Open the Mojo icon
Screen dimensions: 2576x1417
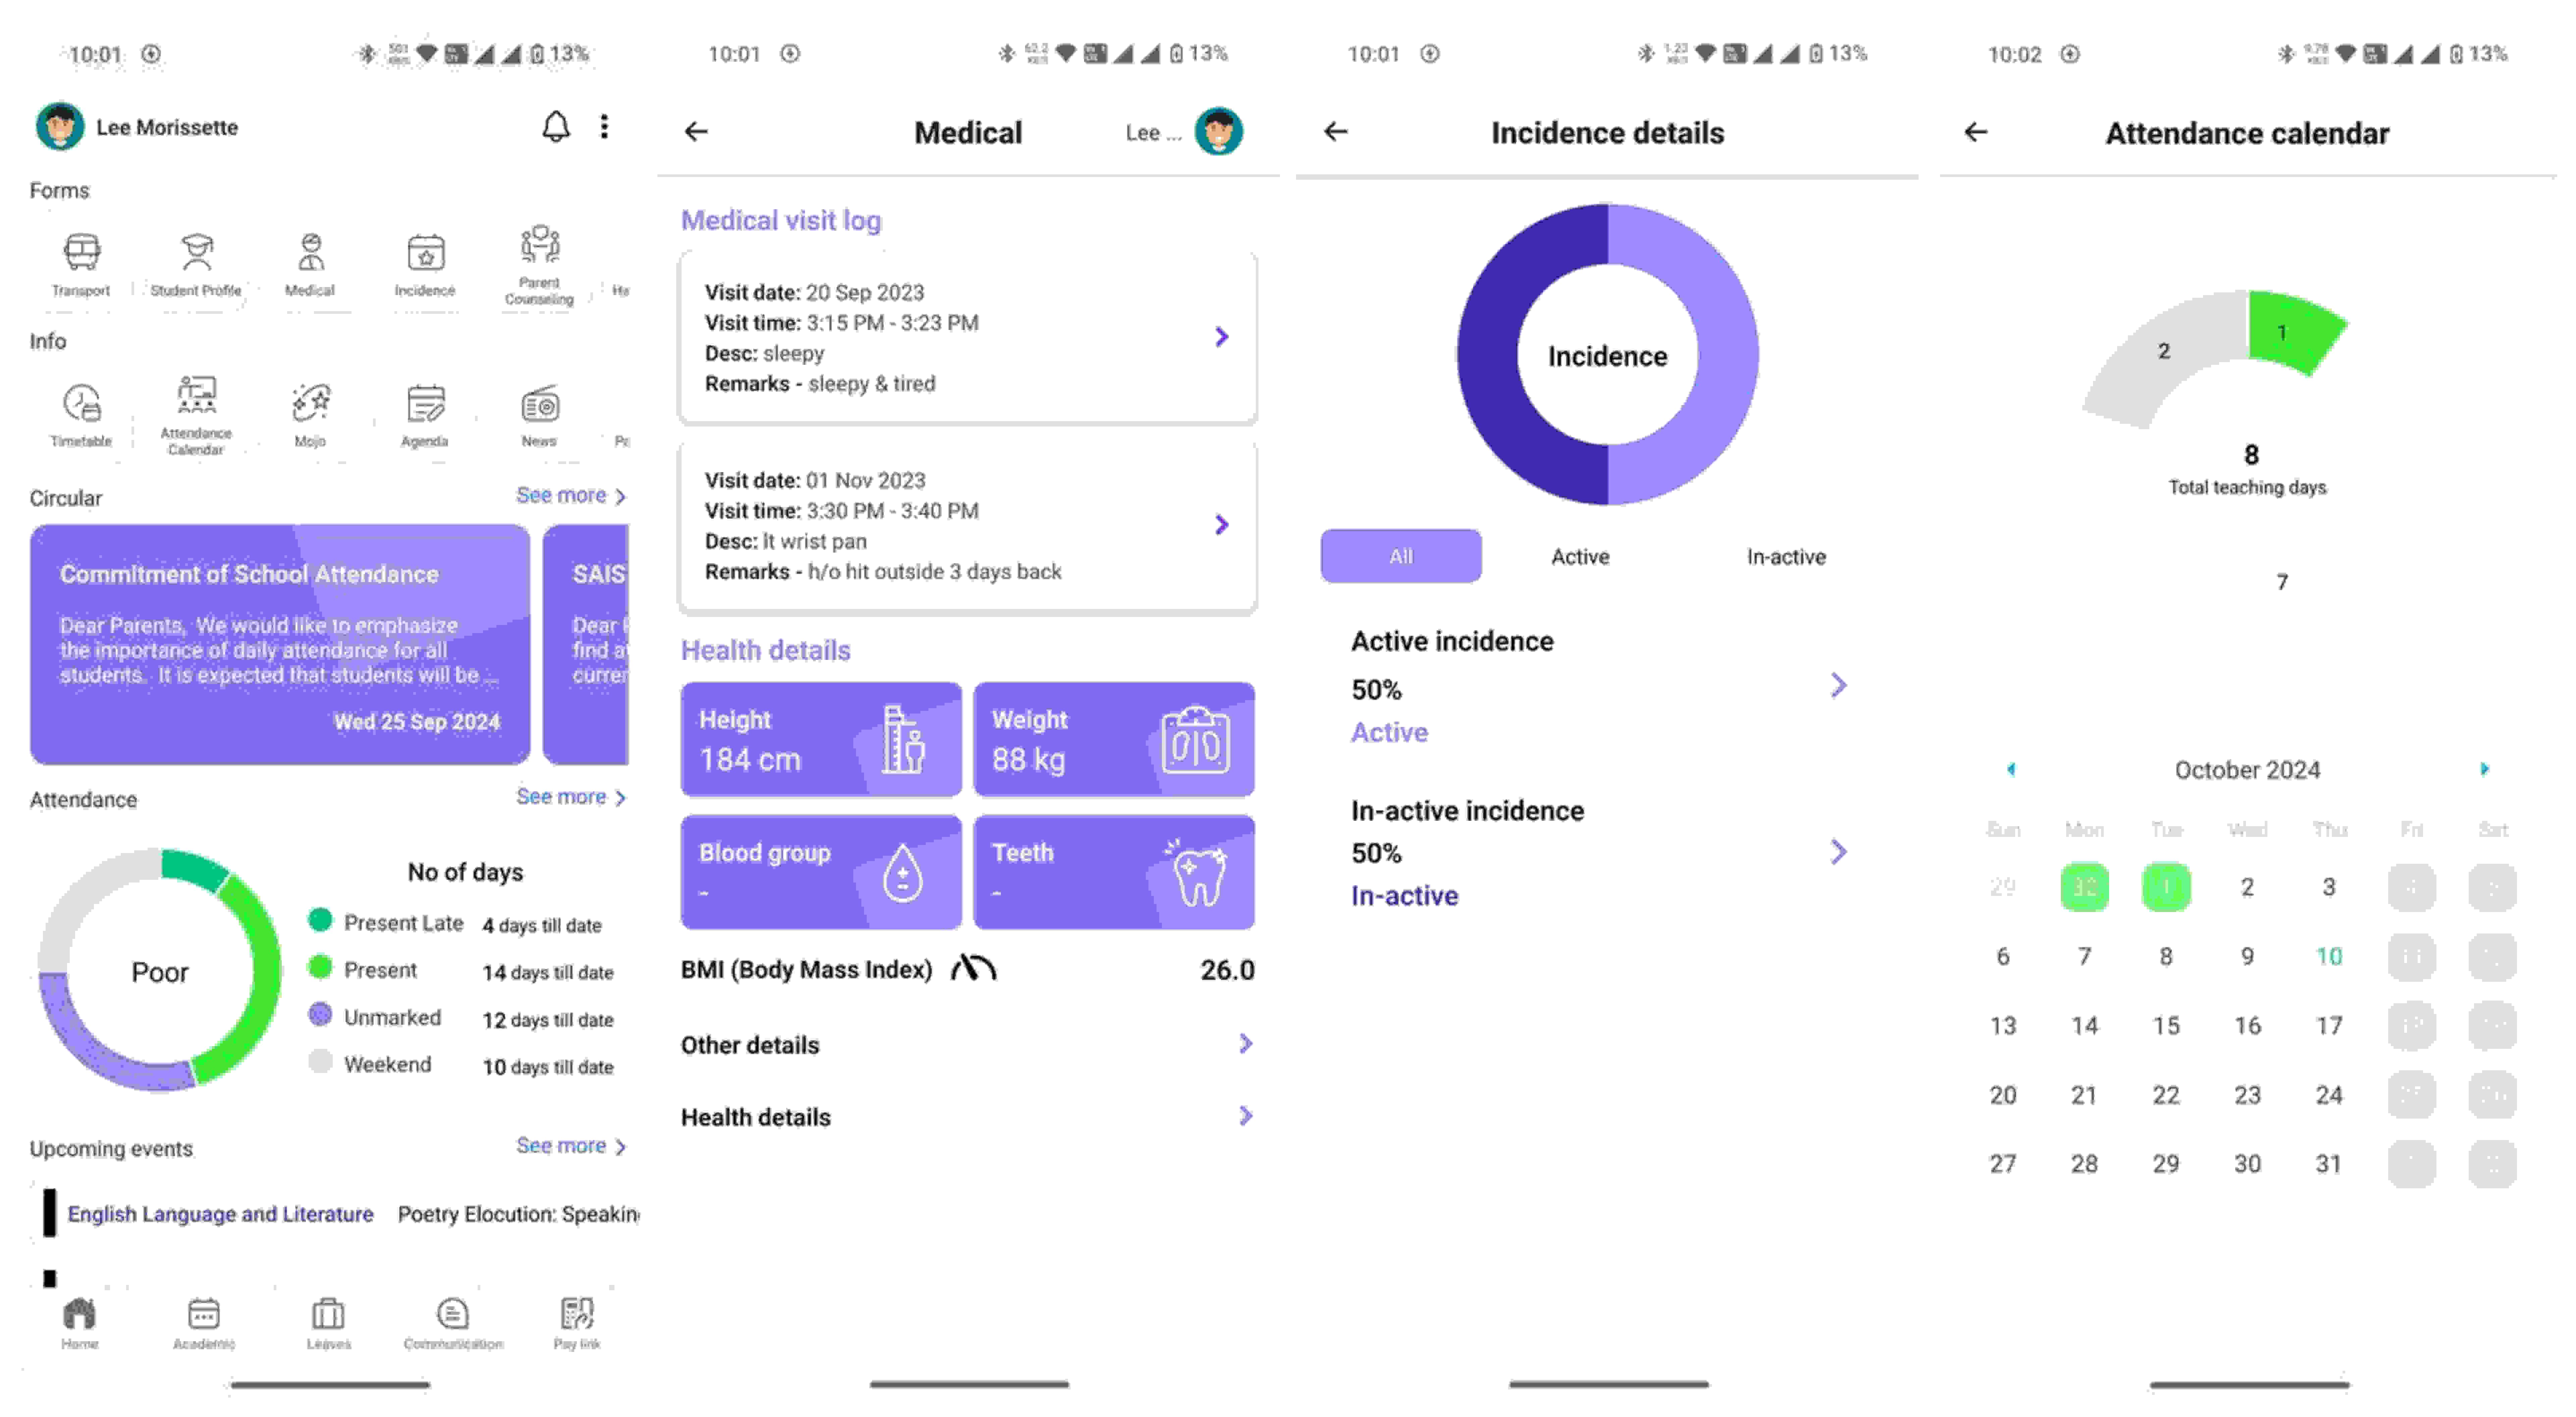[311, 403]
